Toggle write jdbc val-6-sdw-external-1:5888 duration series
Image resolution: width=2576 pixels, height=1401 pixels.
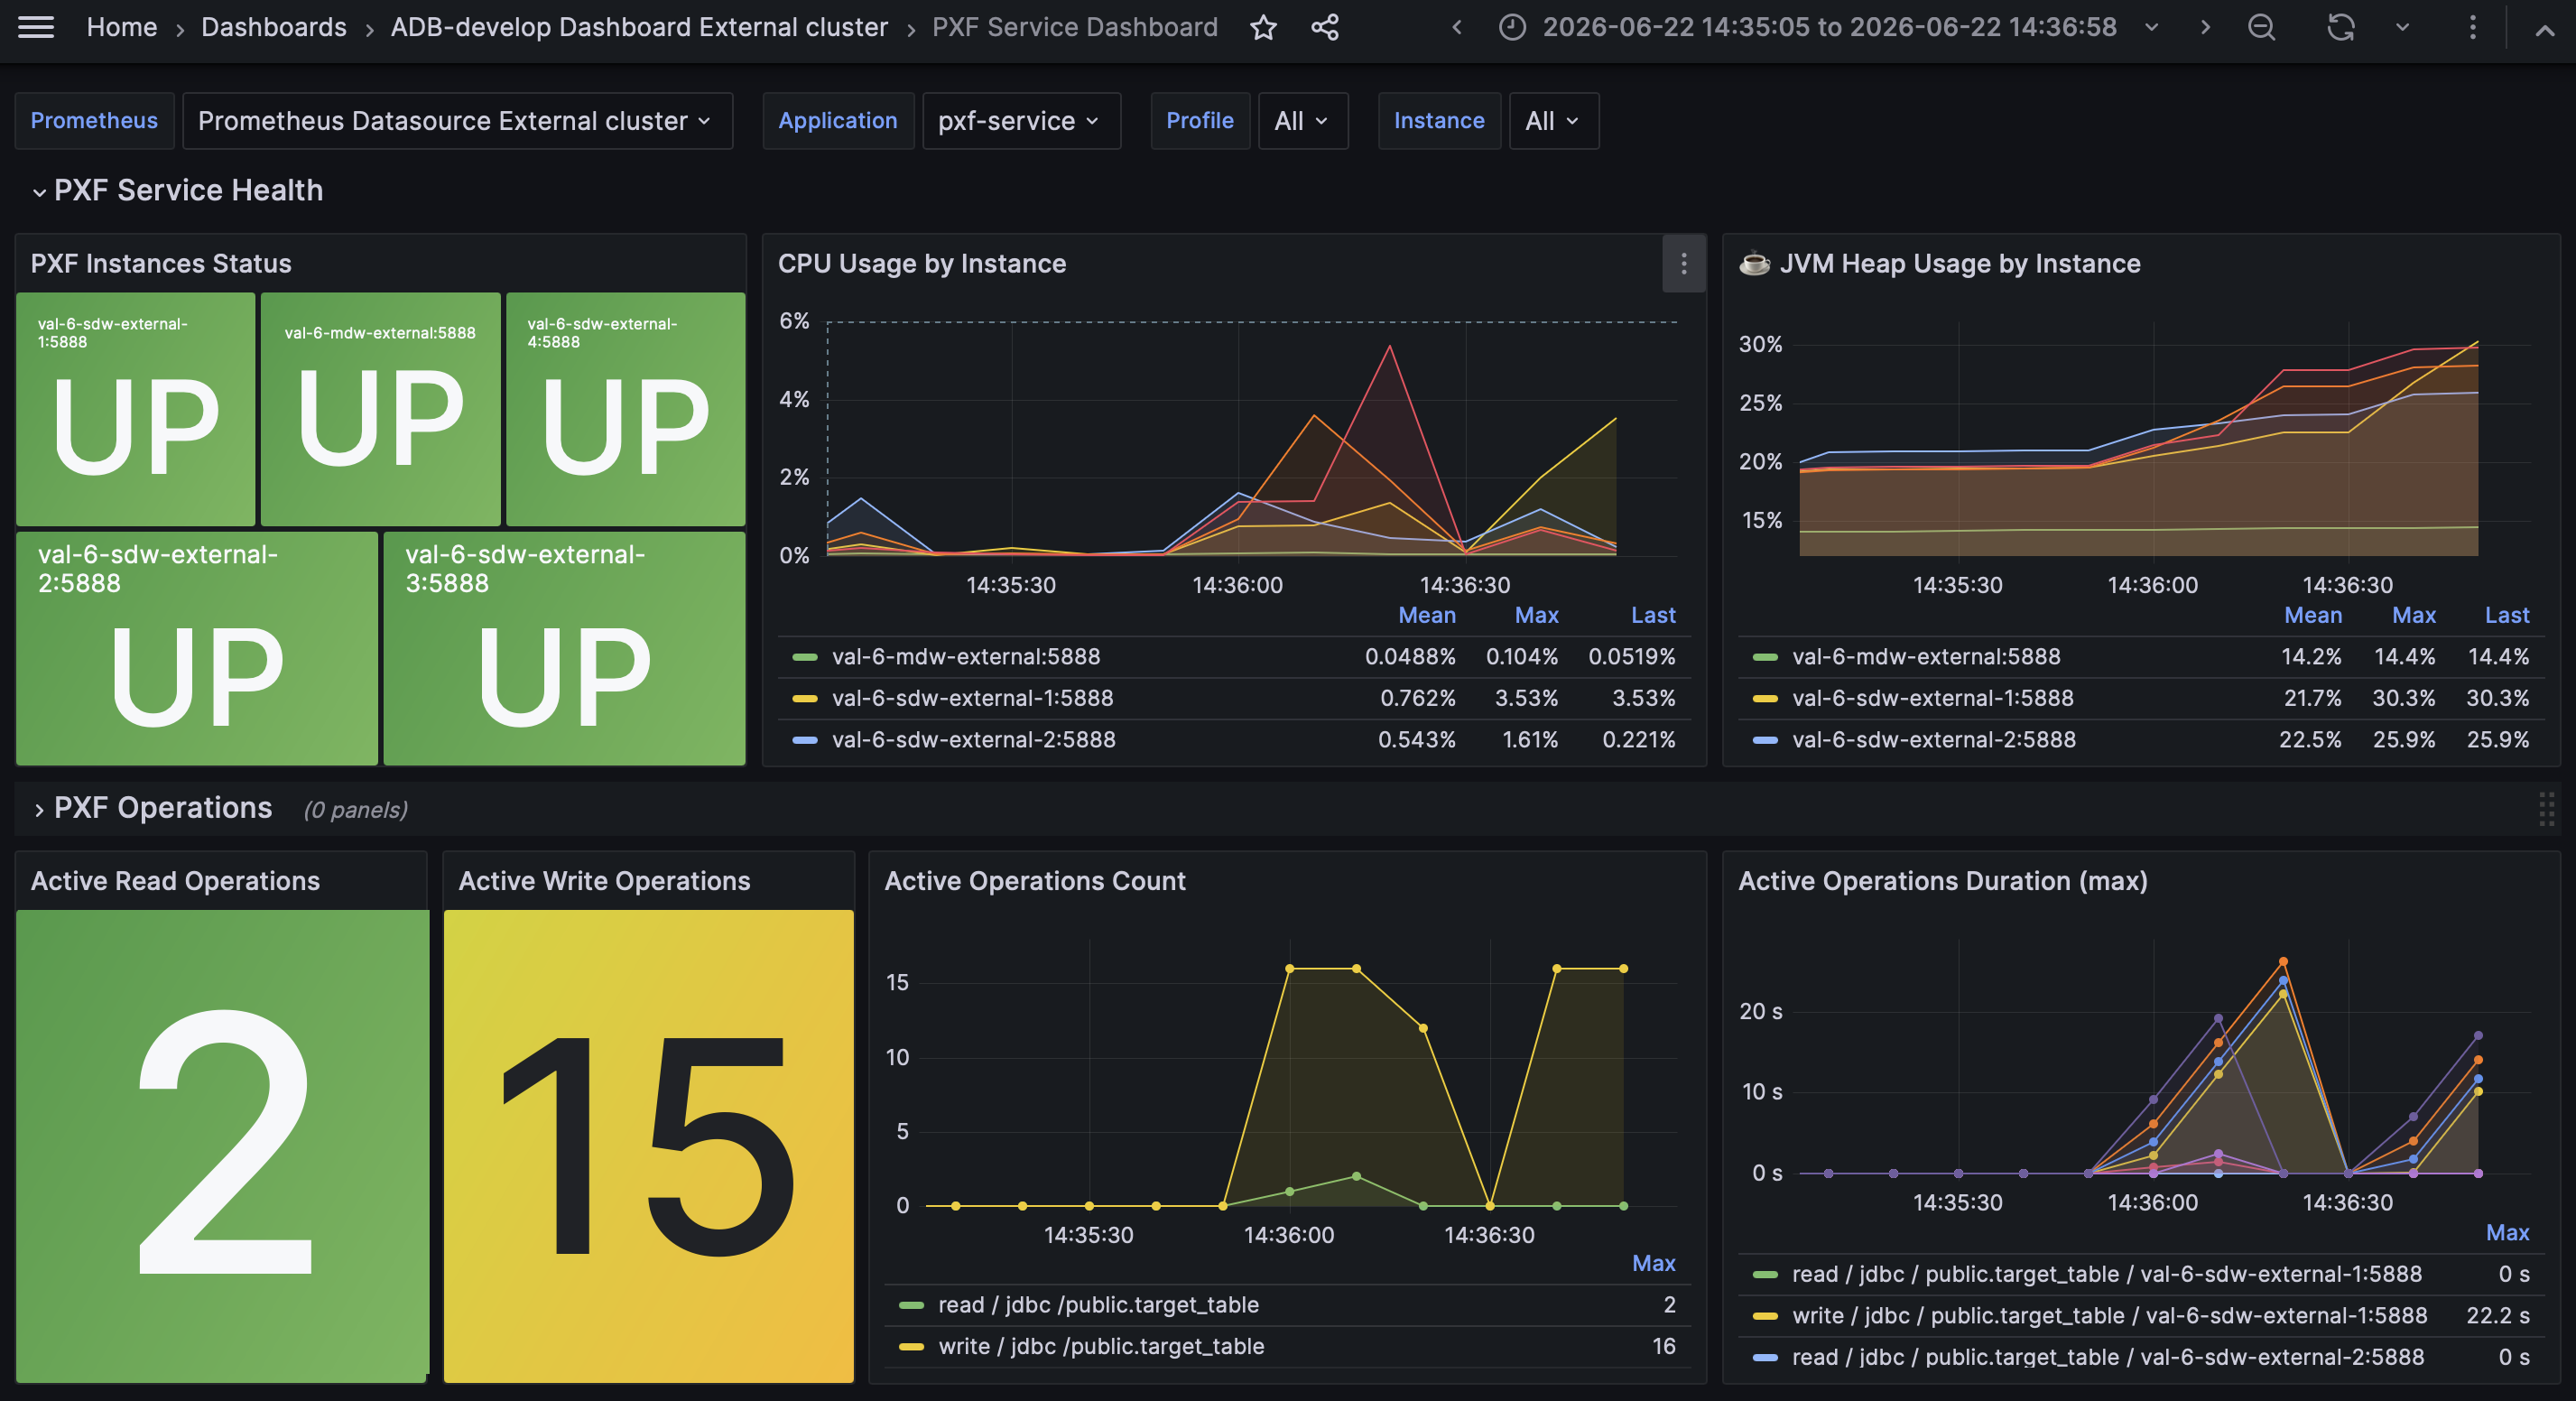[x=2109, y=1316]
